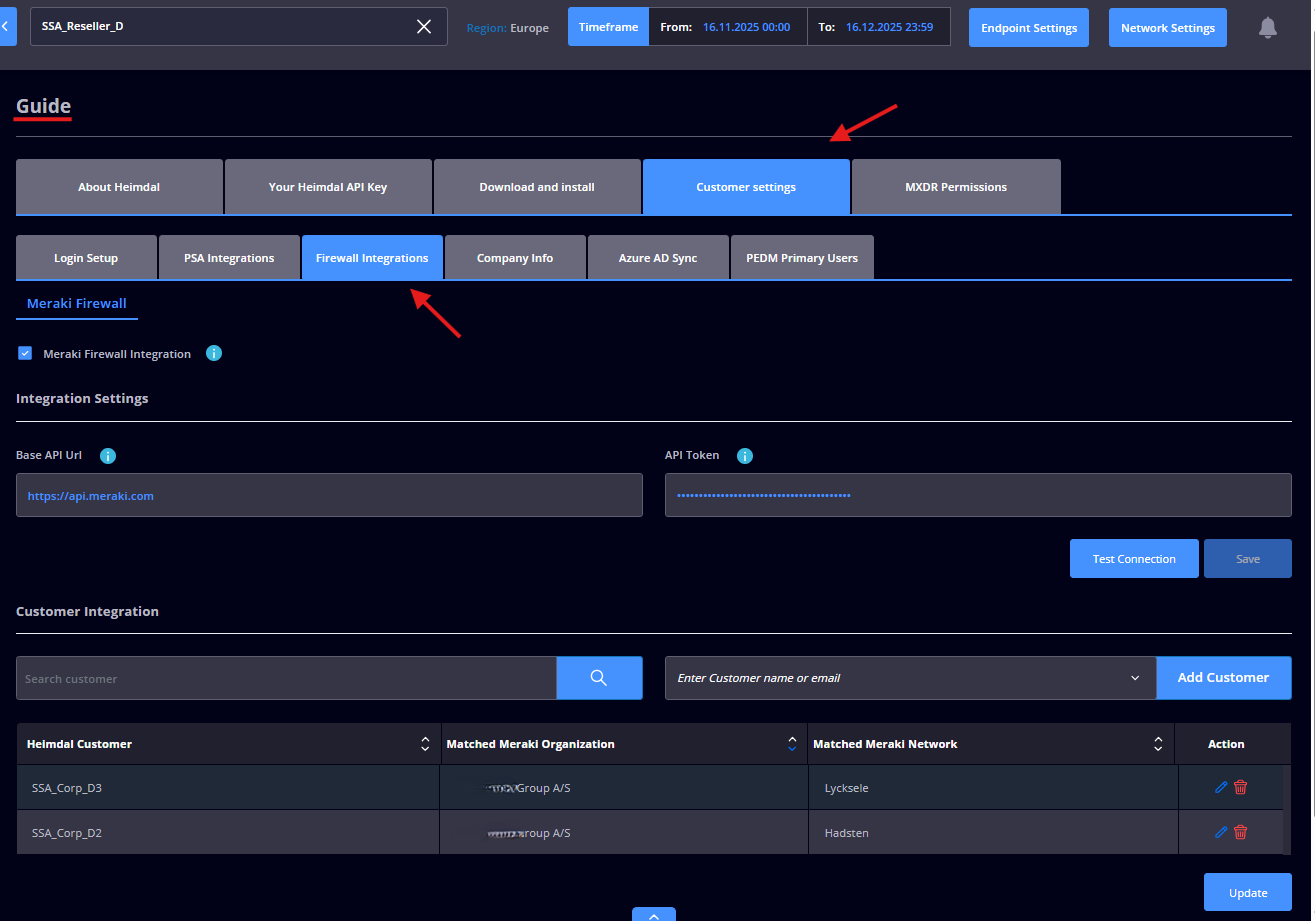The image size is (1315, 921).
Task: Open the PSA Integrations subtab
Action: tap(229, 258)
